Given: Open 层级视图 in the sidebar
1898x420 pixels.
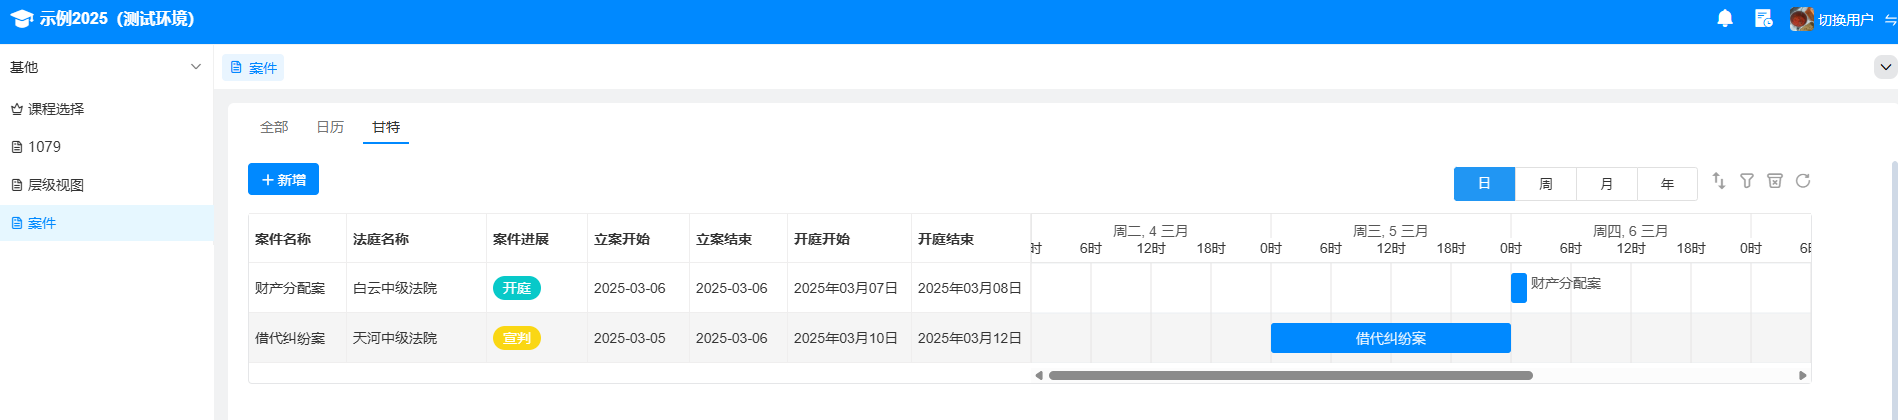Looking at the screenshot, I should (56, 185).
